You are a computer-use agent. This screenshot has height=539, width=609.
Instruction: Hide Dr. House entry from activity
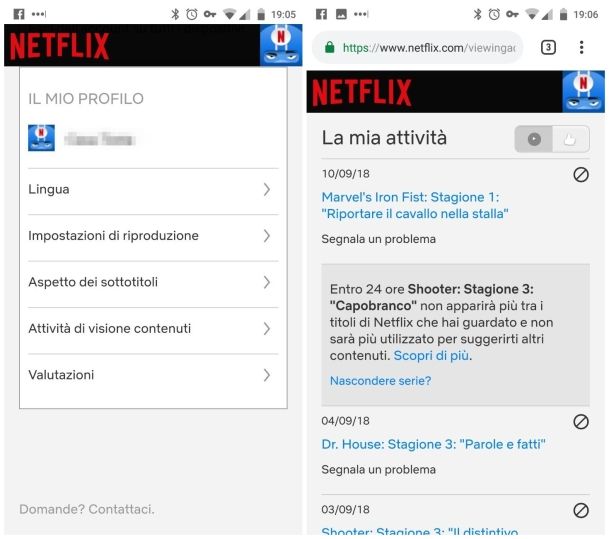(x=581, y=422)
